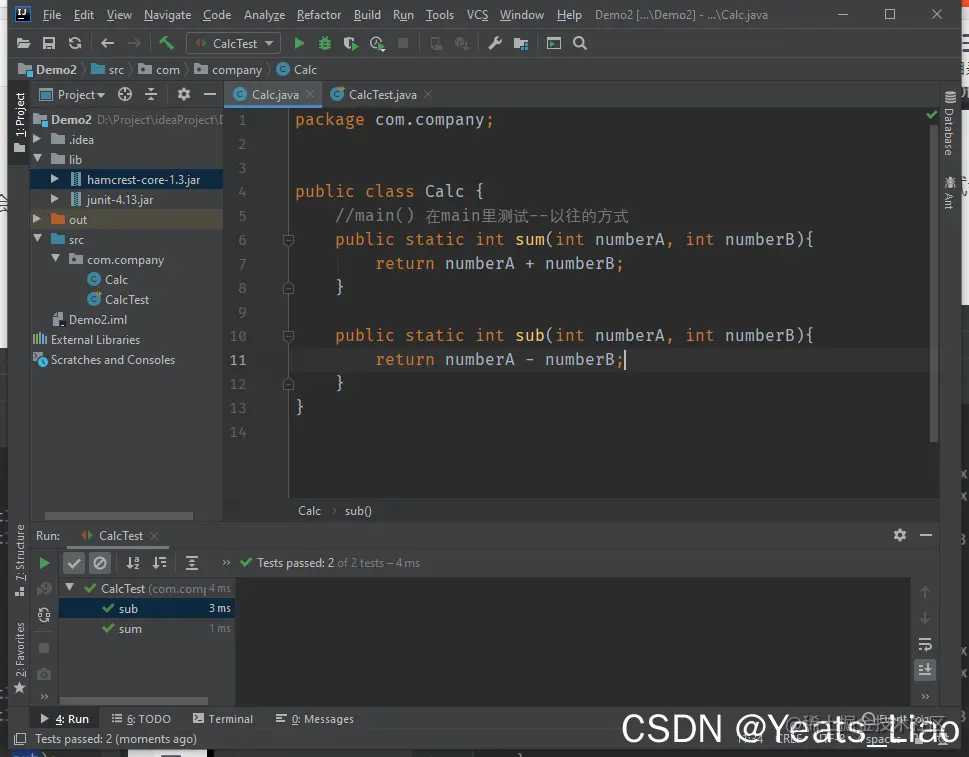Open the Refactor menu
969x757 pixels.
point(319,14)
